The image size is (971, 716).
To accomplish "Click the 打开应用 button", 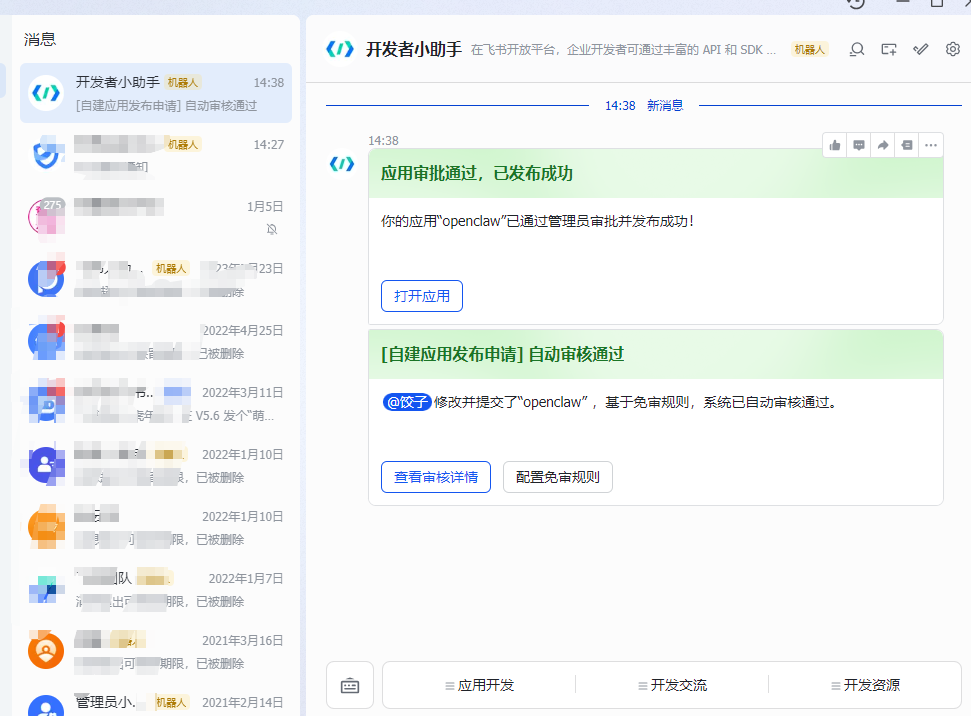I will click(421, 296).
